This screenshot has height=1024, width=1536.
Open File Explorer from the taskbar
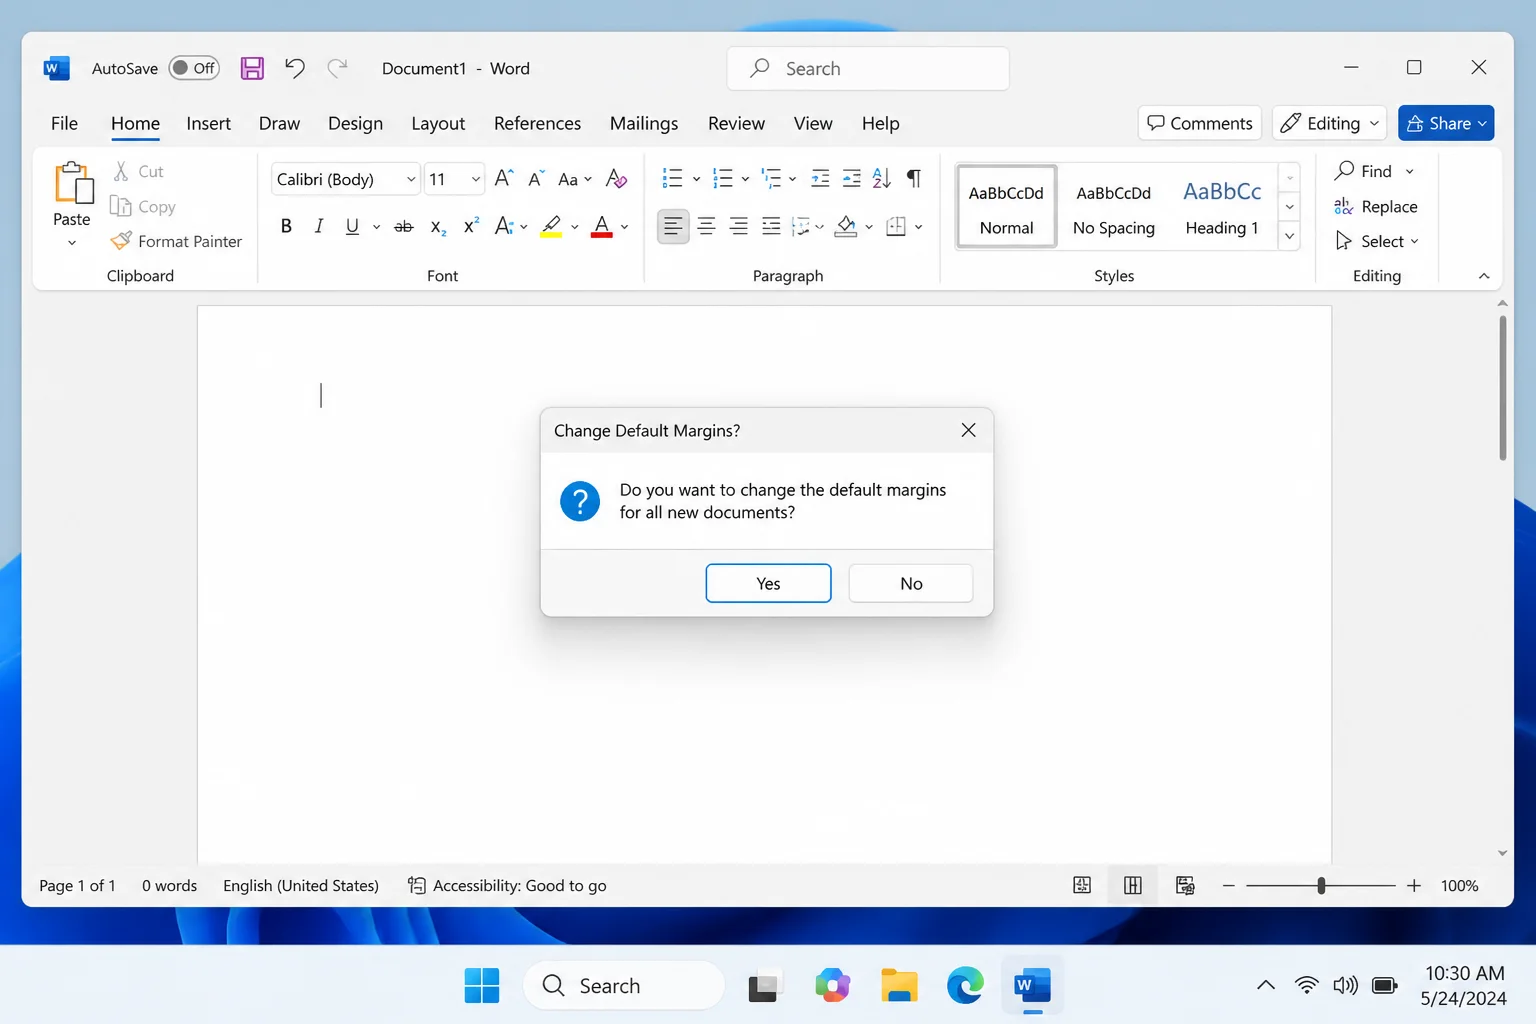click(899, 986)
